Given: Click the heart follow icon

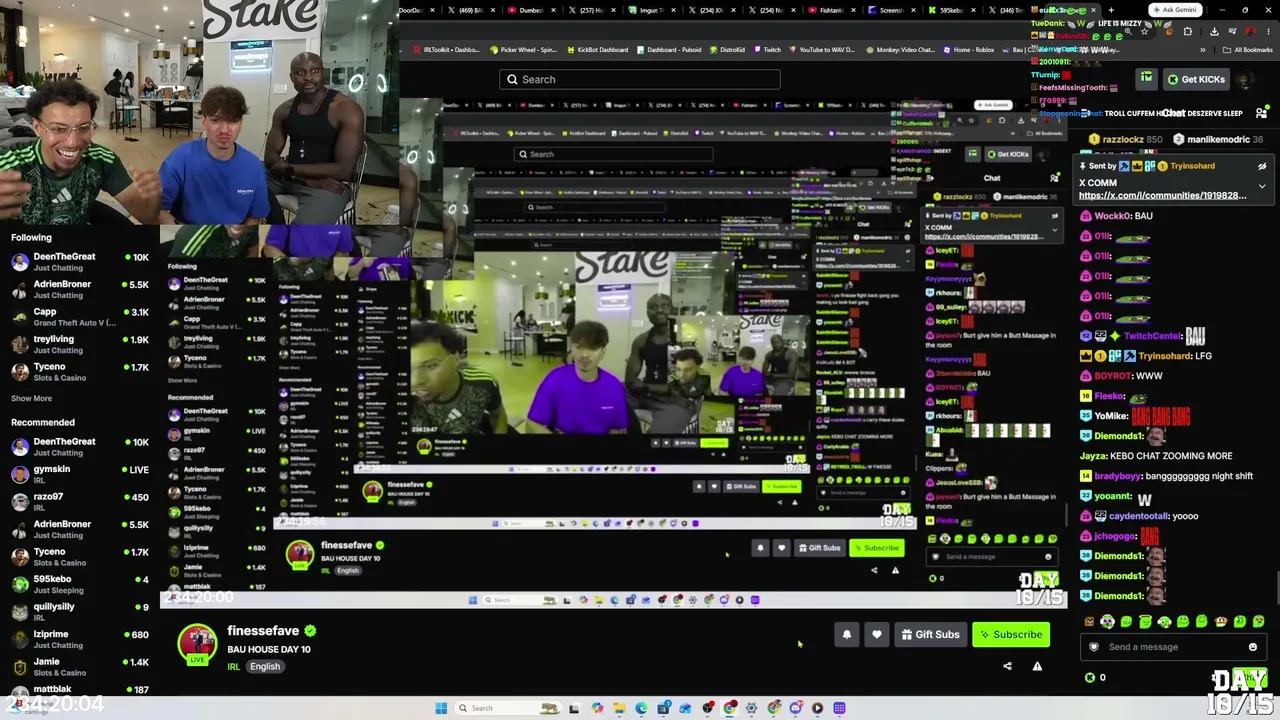Looking at the screenshot, I should point(877,634).
